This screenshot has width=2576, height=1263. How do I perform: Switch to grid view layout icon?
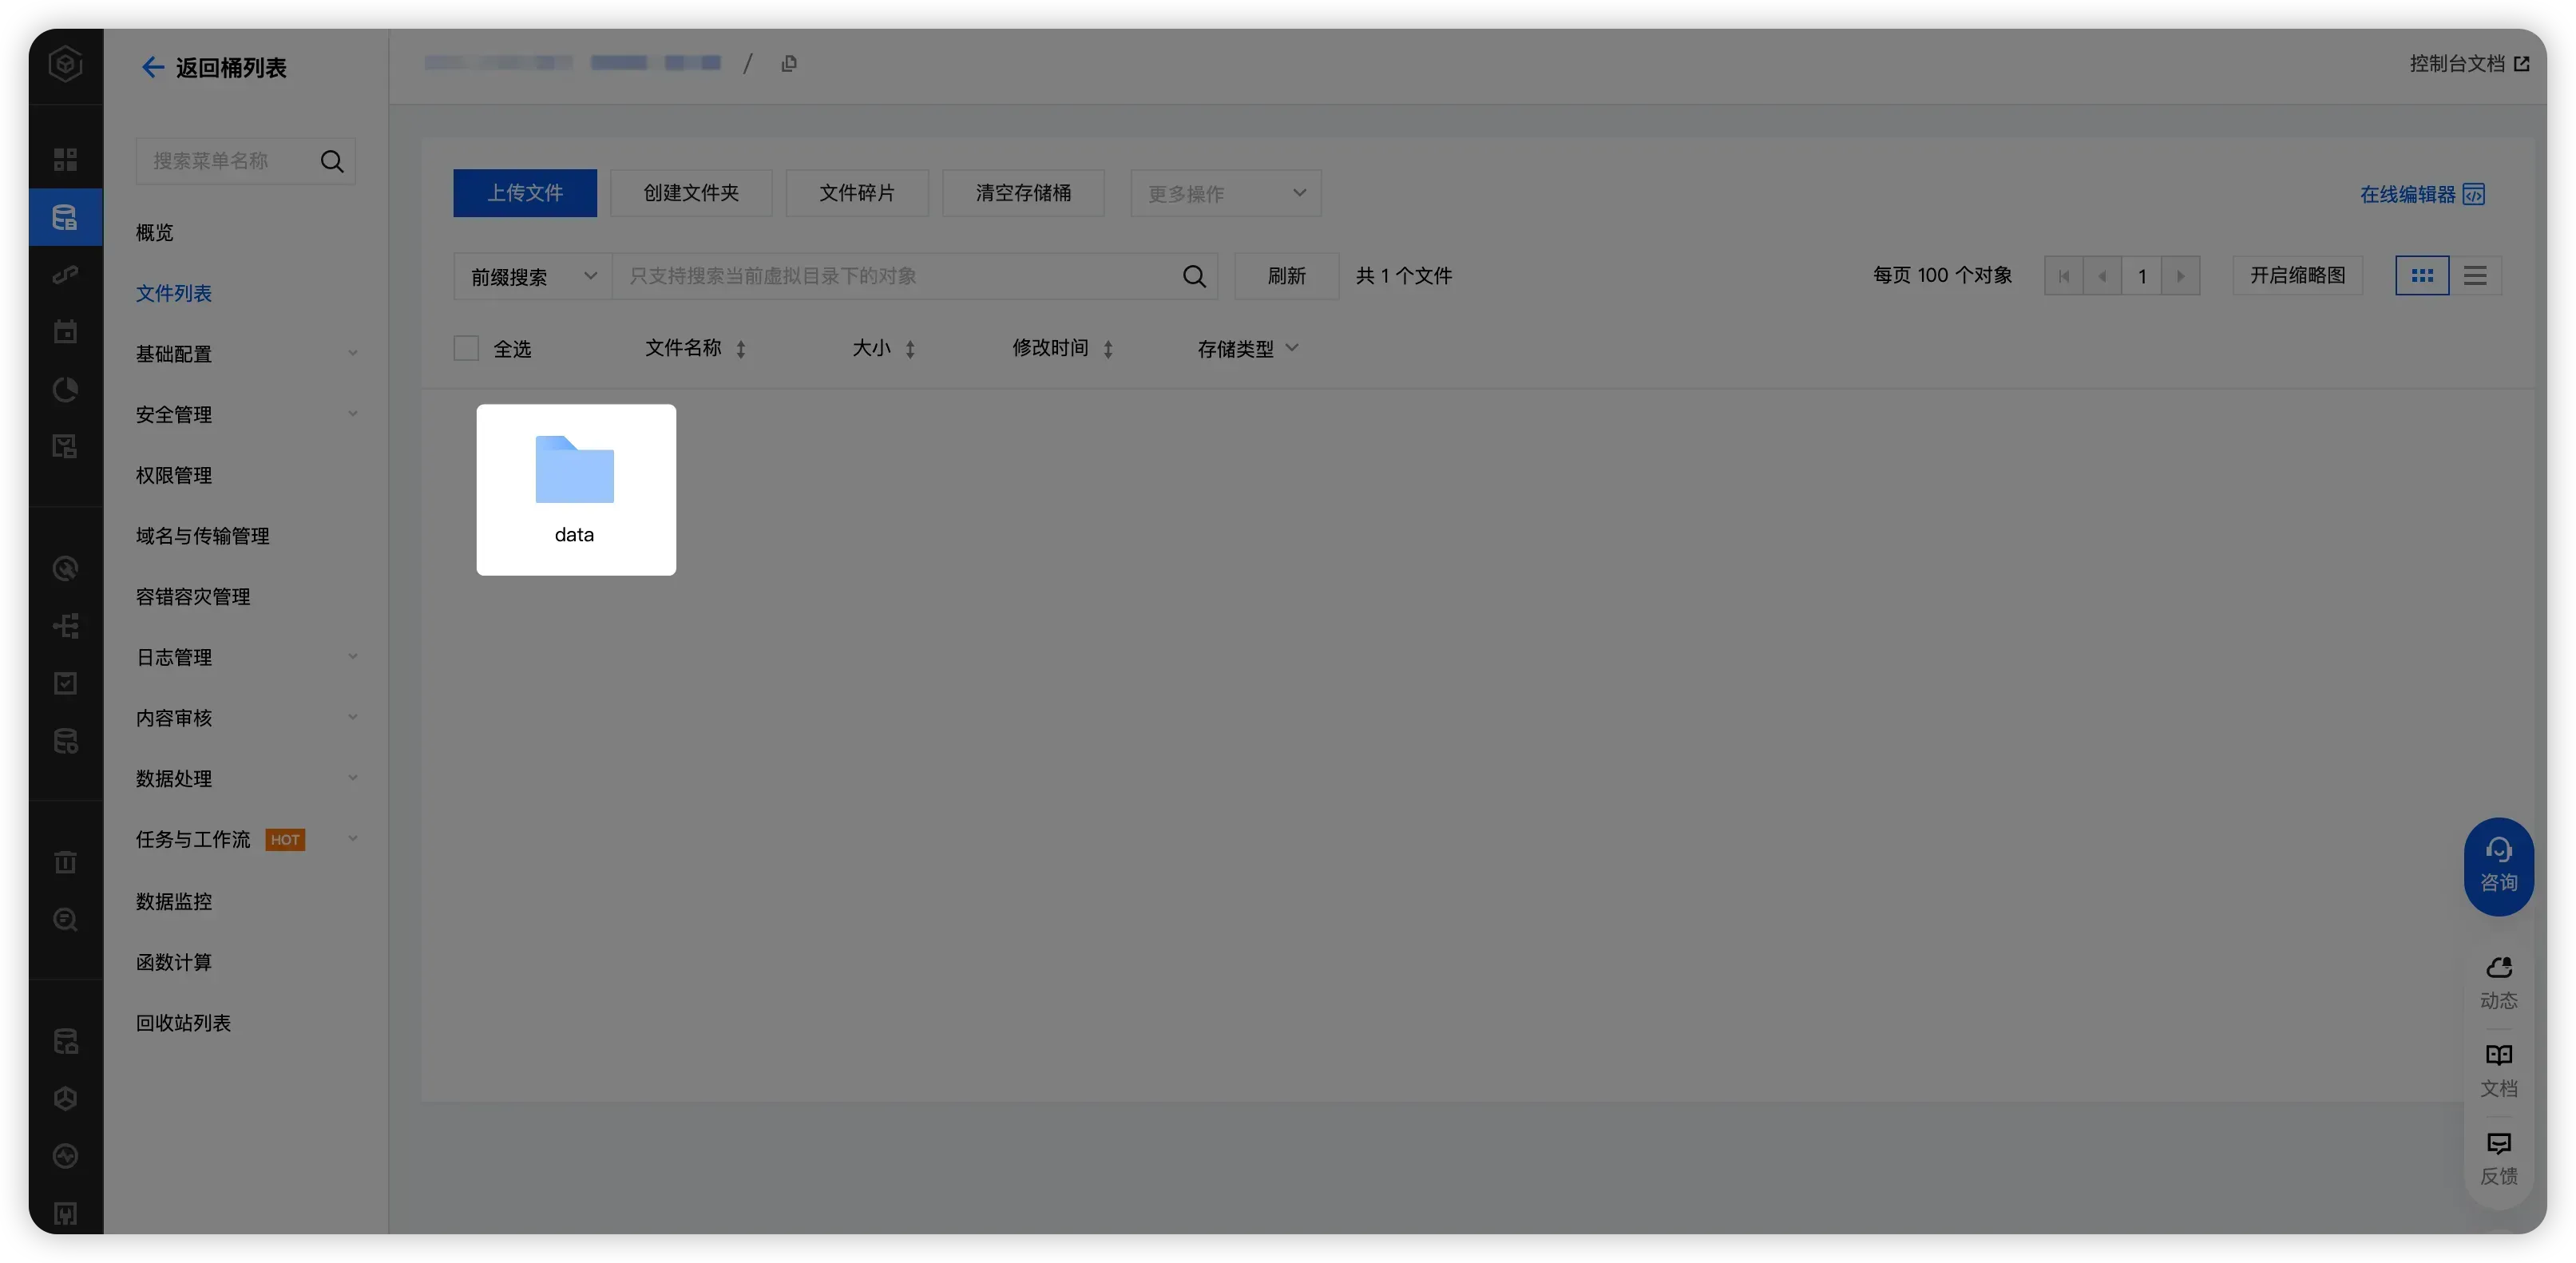coord(2422,275)
